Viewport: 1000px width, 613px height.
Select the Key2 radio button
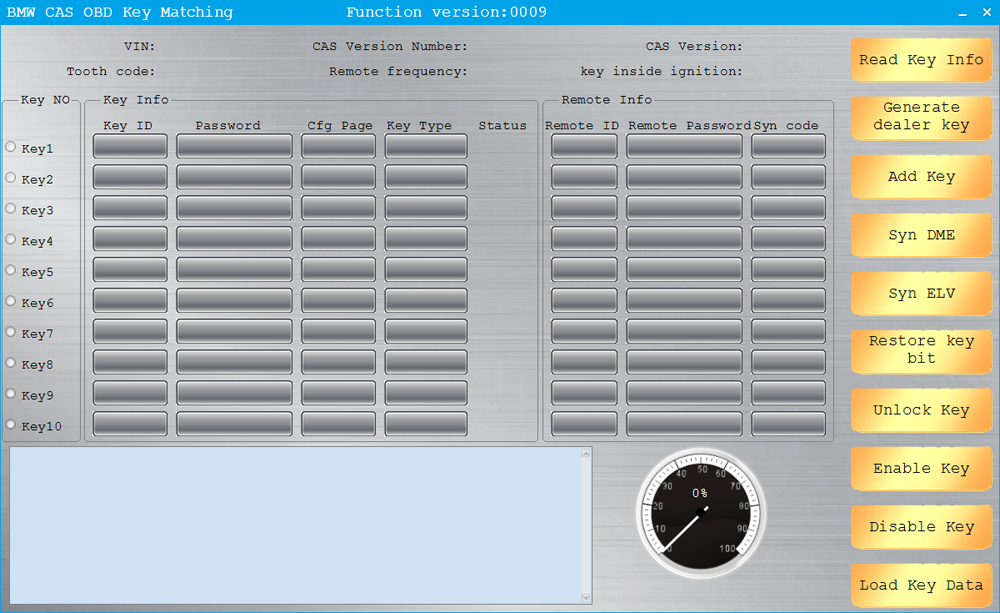[x=11, y=177]
